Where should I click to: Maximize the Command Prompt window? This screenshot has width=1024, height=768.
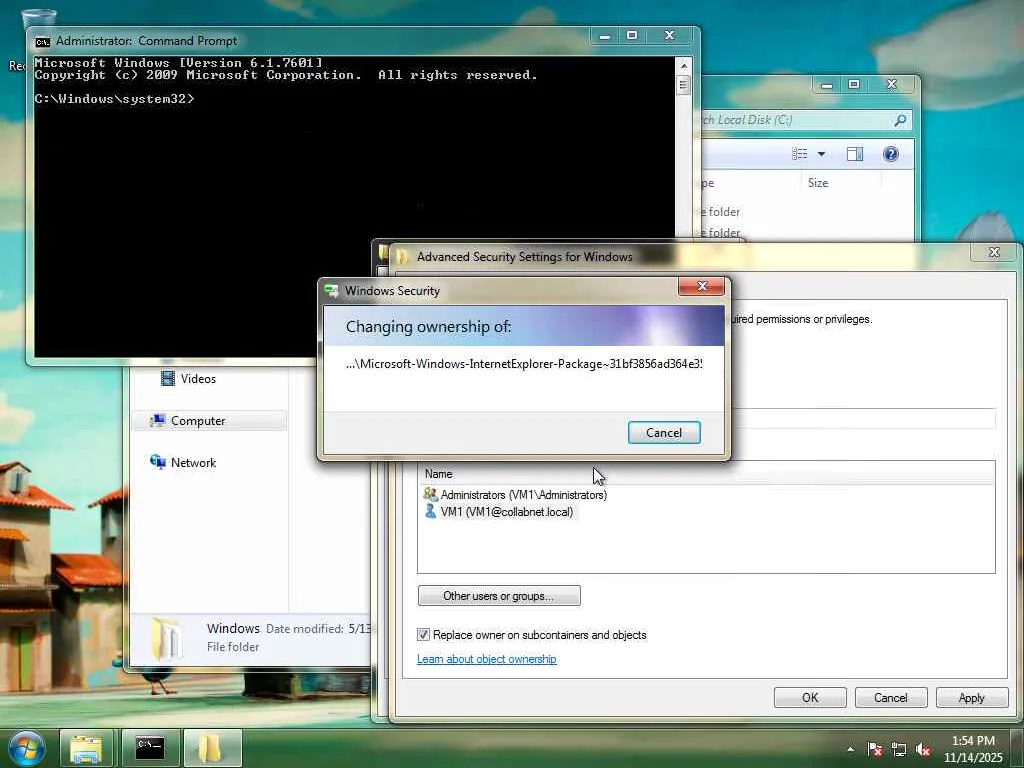pos(632,35)
